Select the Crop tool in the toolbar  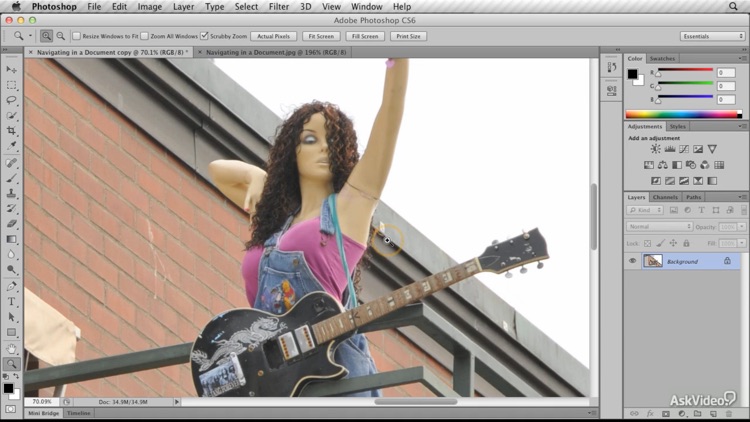point(12,131)
